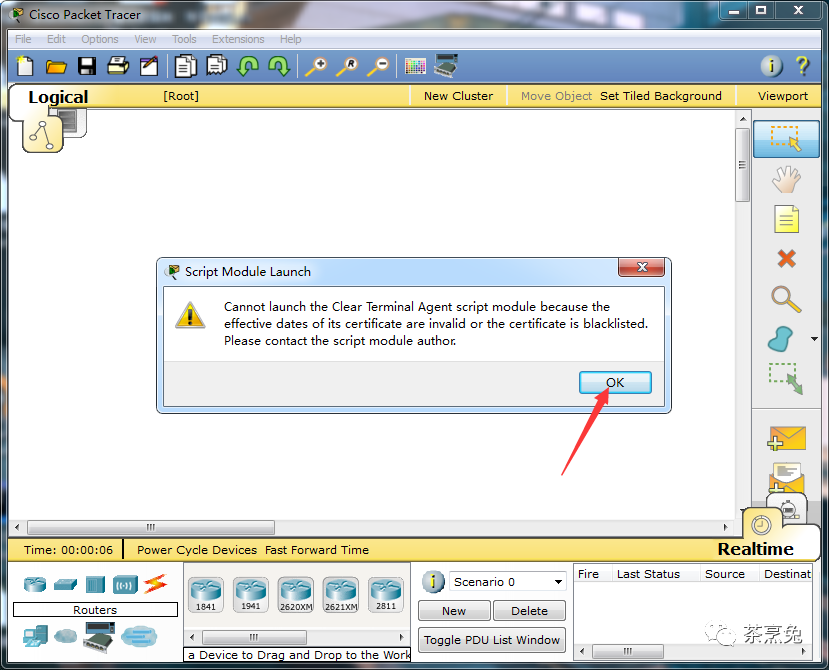Click the New scenario button
The height and width of the screenshot is (670, 829).
454,611
